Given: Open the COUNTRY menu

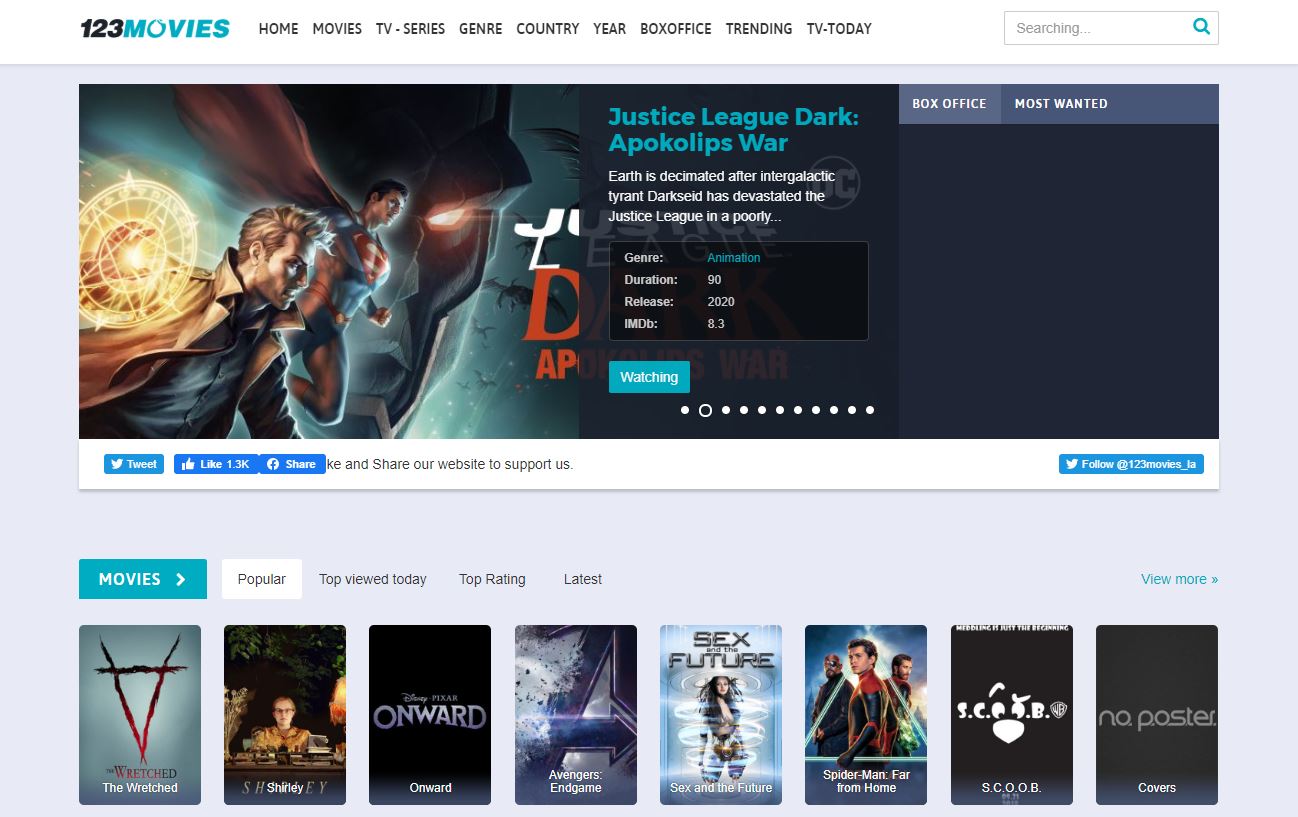Looking at the screenshot, I should [x=547, y=29].
